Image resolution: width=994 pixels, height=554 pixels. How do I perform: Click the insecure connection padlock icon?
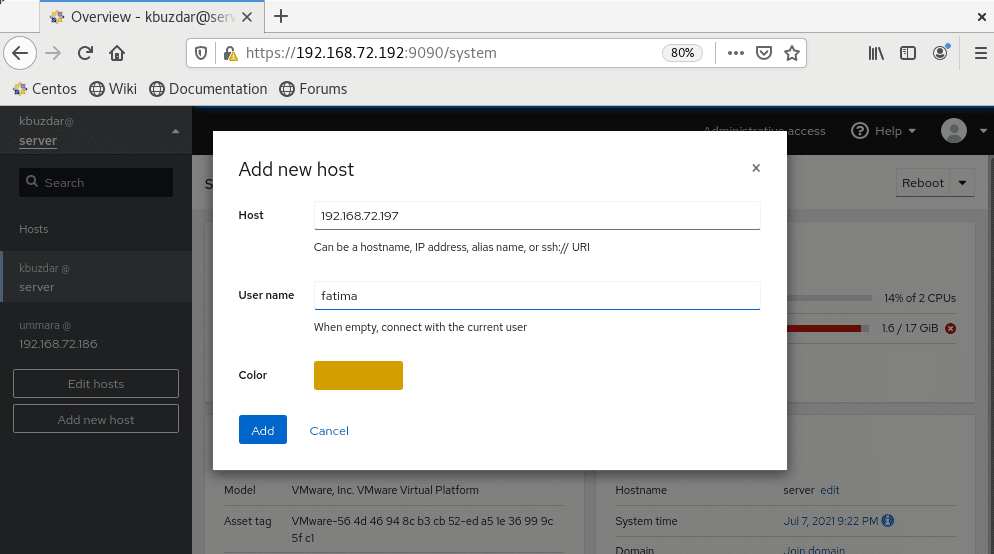230,53
